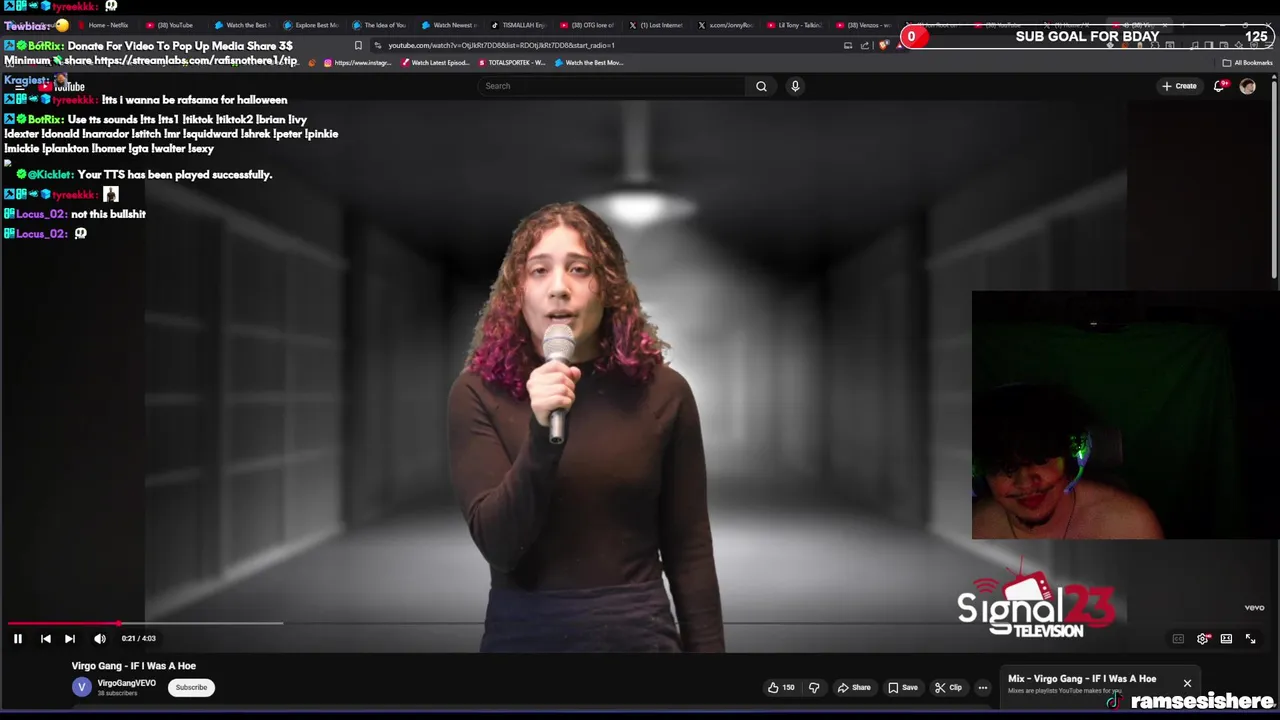Click the video title IF I Was A Hoe
The image size is (1280, 720).
coord(134,666)
